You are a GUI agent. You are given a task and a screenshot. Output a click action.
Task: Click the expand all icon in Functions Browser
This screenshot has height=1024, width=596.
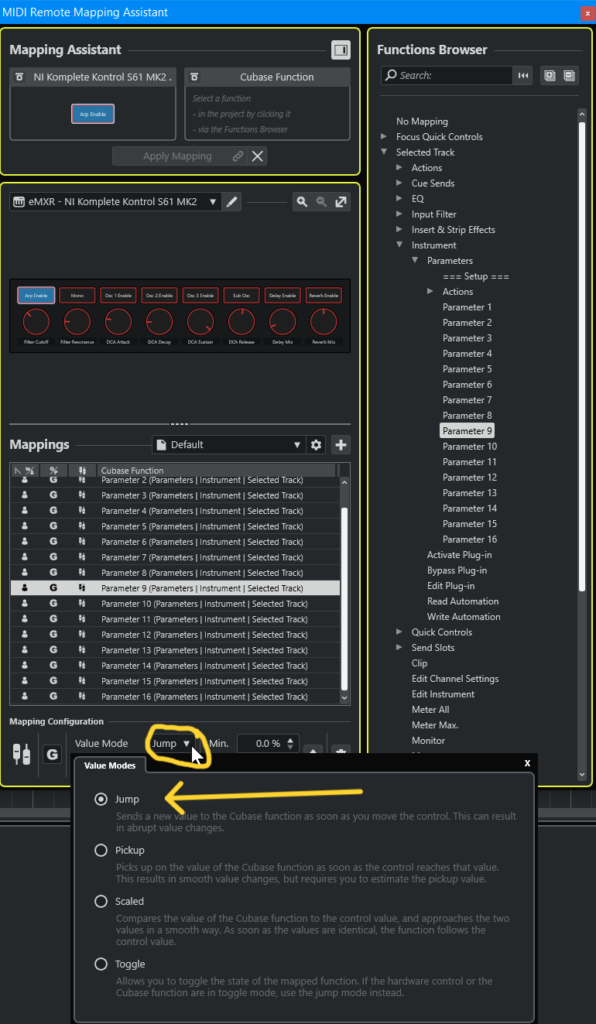coord(550,76)
